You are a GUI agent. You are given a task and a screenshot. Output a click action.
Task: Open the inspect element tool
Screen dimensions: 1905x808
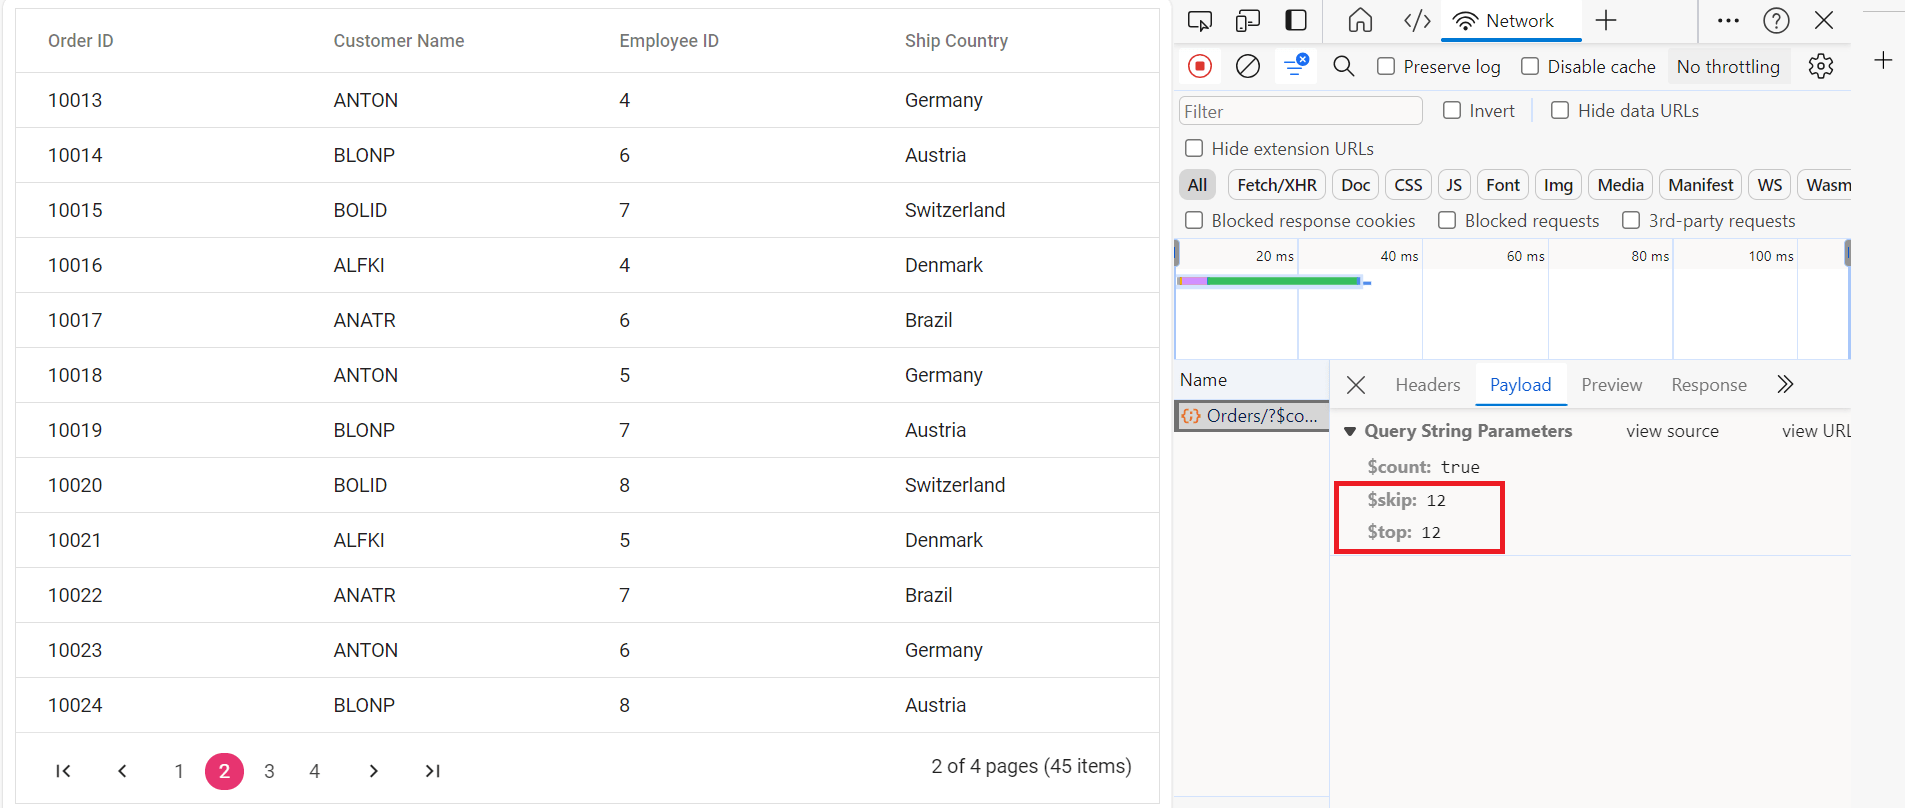pos(1199,21)
